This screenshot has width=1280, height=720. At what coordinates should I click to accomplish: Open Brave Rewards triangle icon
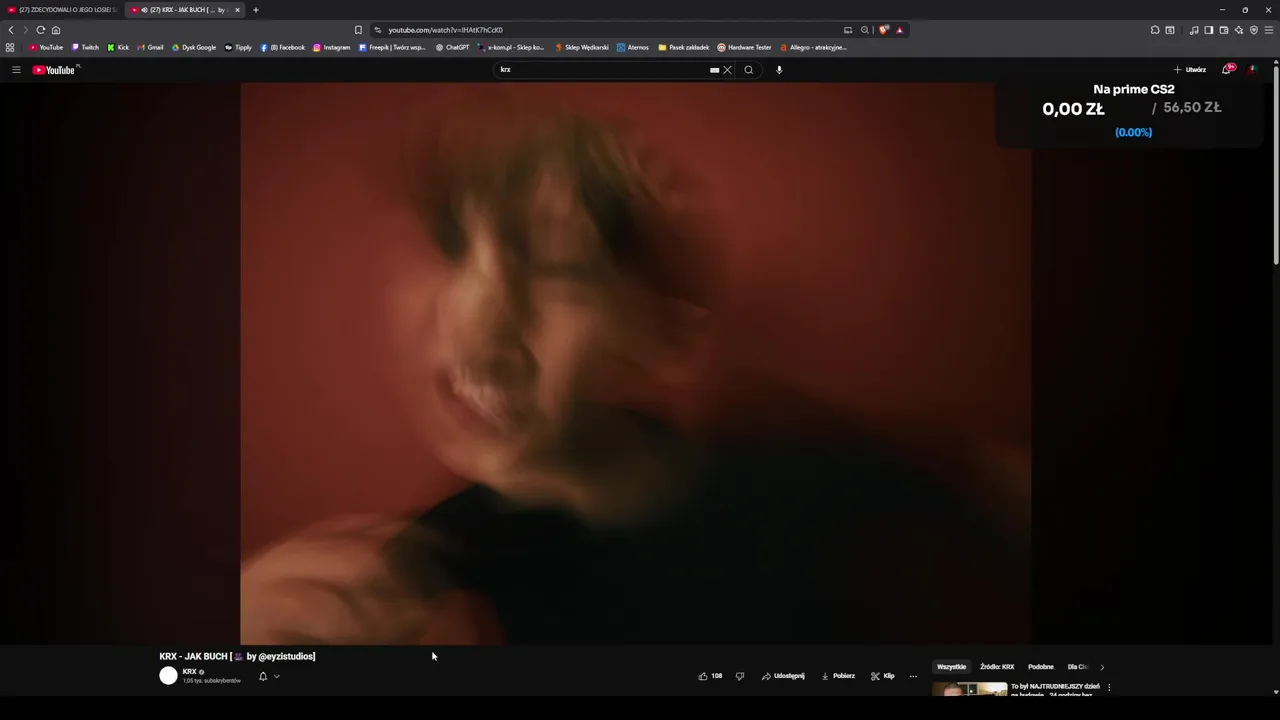click(899, 30)
